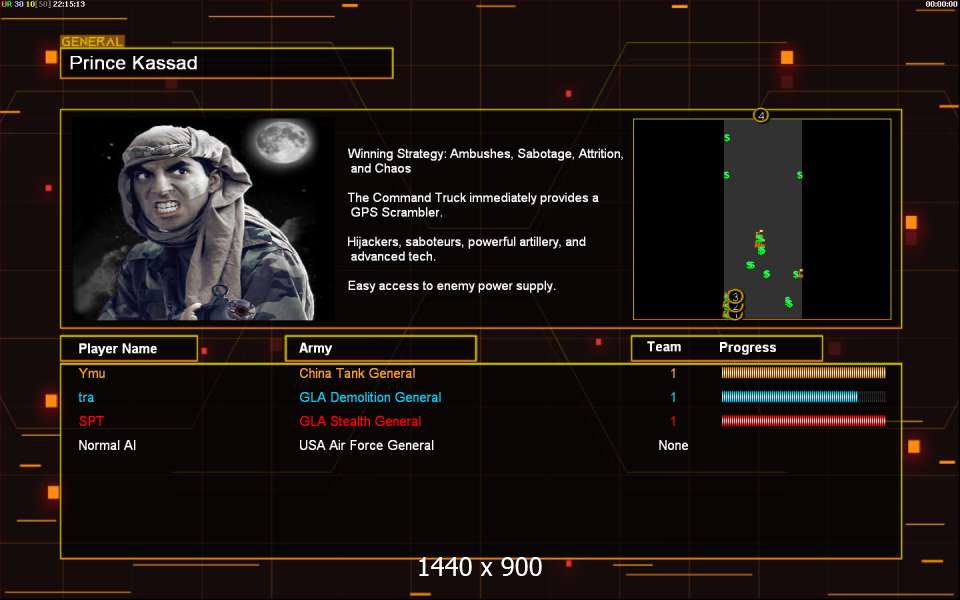
Task: Click GLA Demolition General army text
Action: [370, 397]
